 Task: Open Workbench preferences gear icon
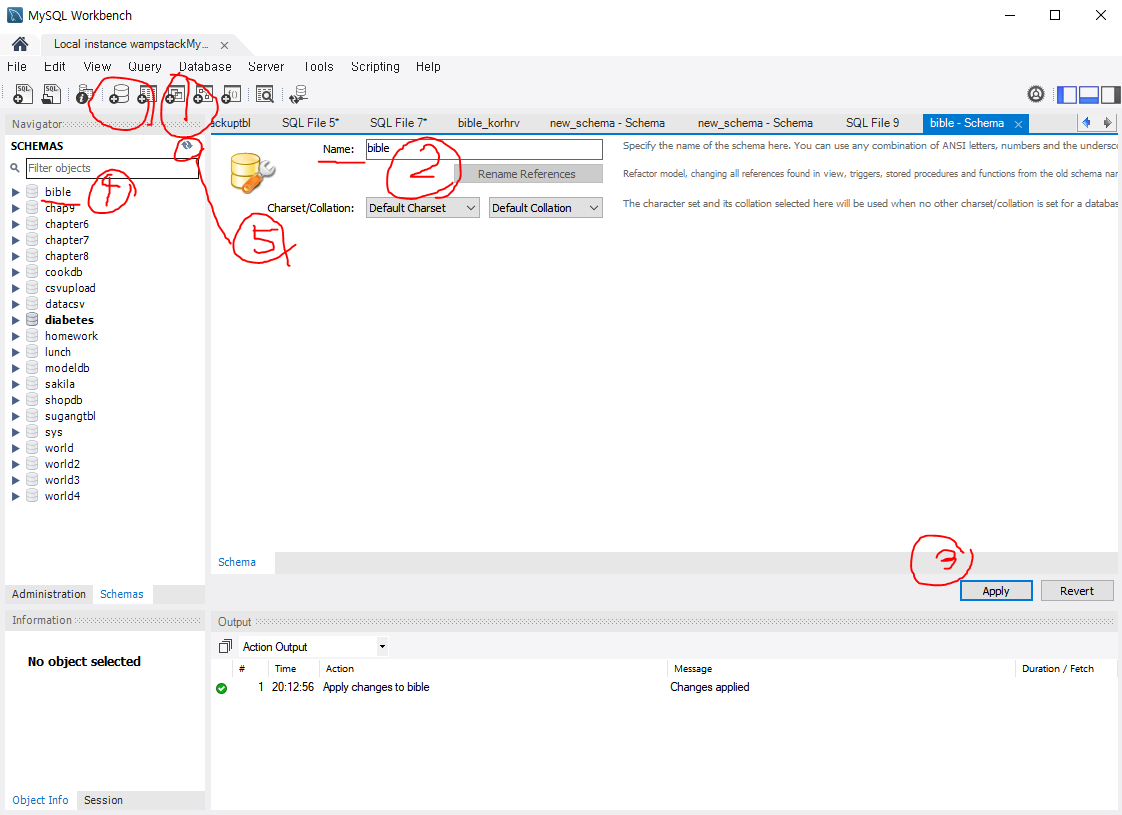tap(1035, 94)
